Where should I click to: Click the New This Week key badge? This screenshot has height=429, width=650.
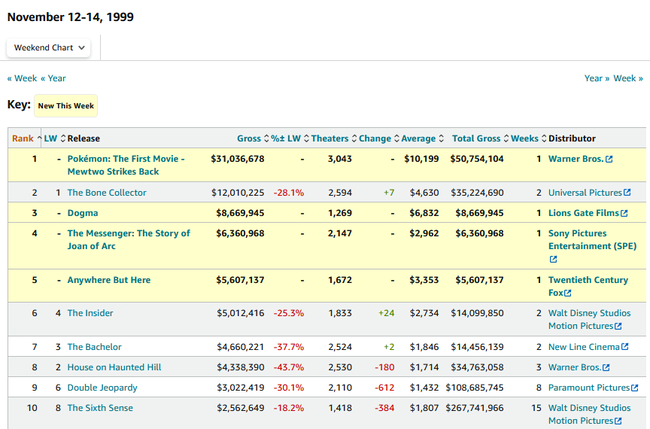tap(66, 106)
